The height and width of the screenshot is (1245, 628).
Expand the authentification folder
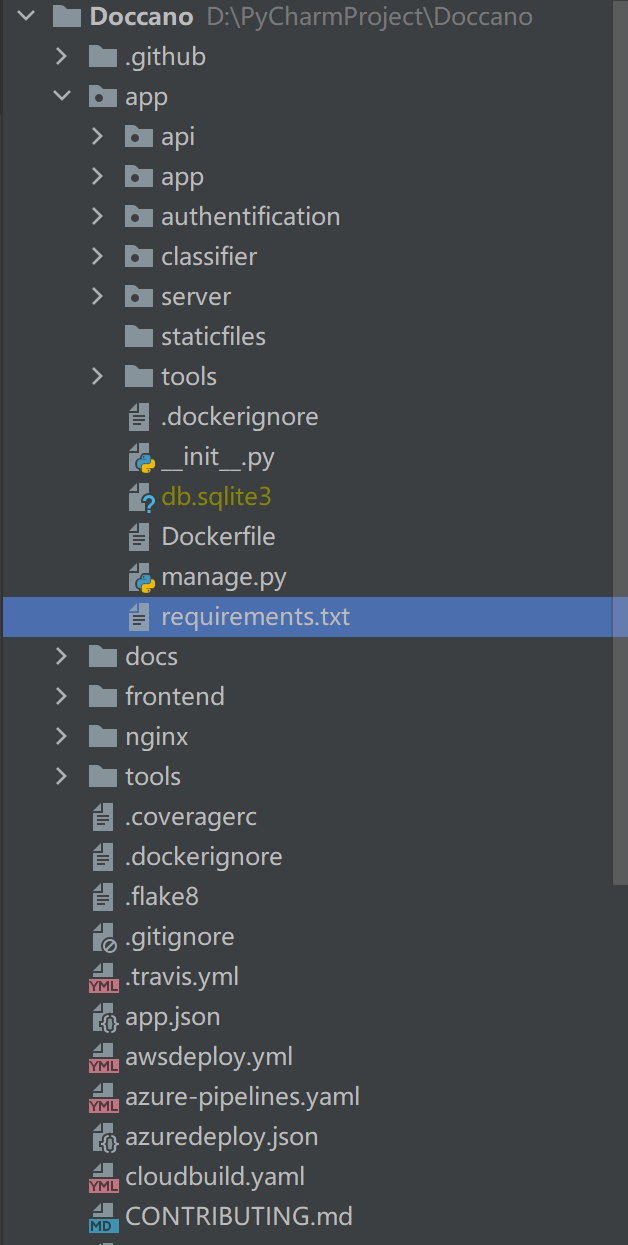pyautogui.click(x=97, y=217)
